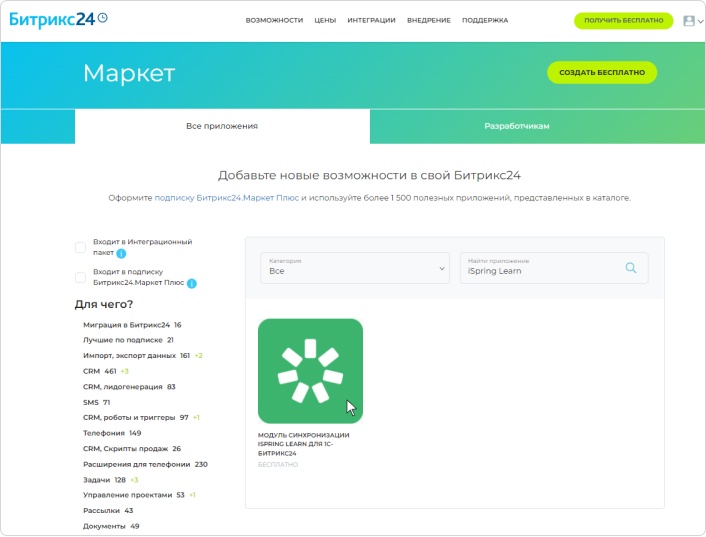This screenshot has height=537, width=706.
Task: Select 'Задачи 128' category
Action: (x=110, y=480)
